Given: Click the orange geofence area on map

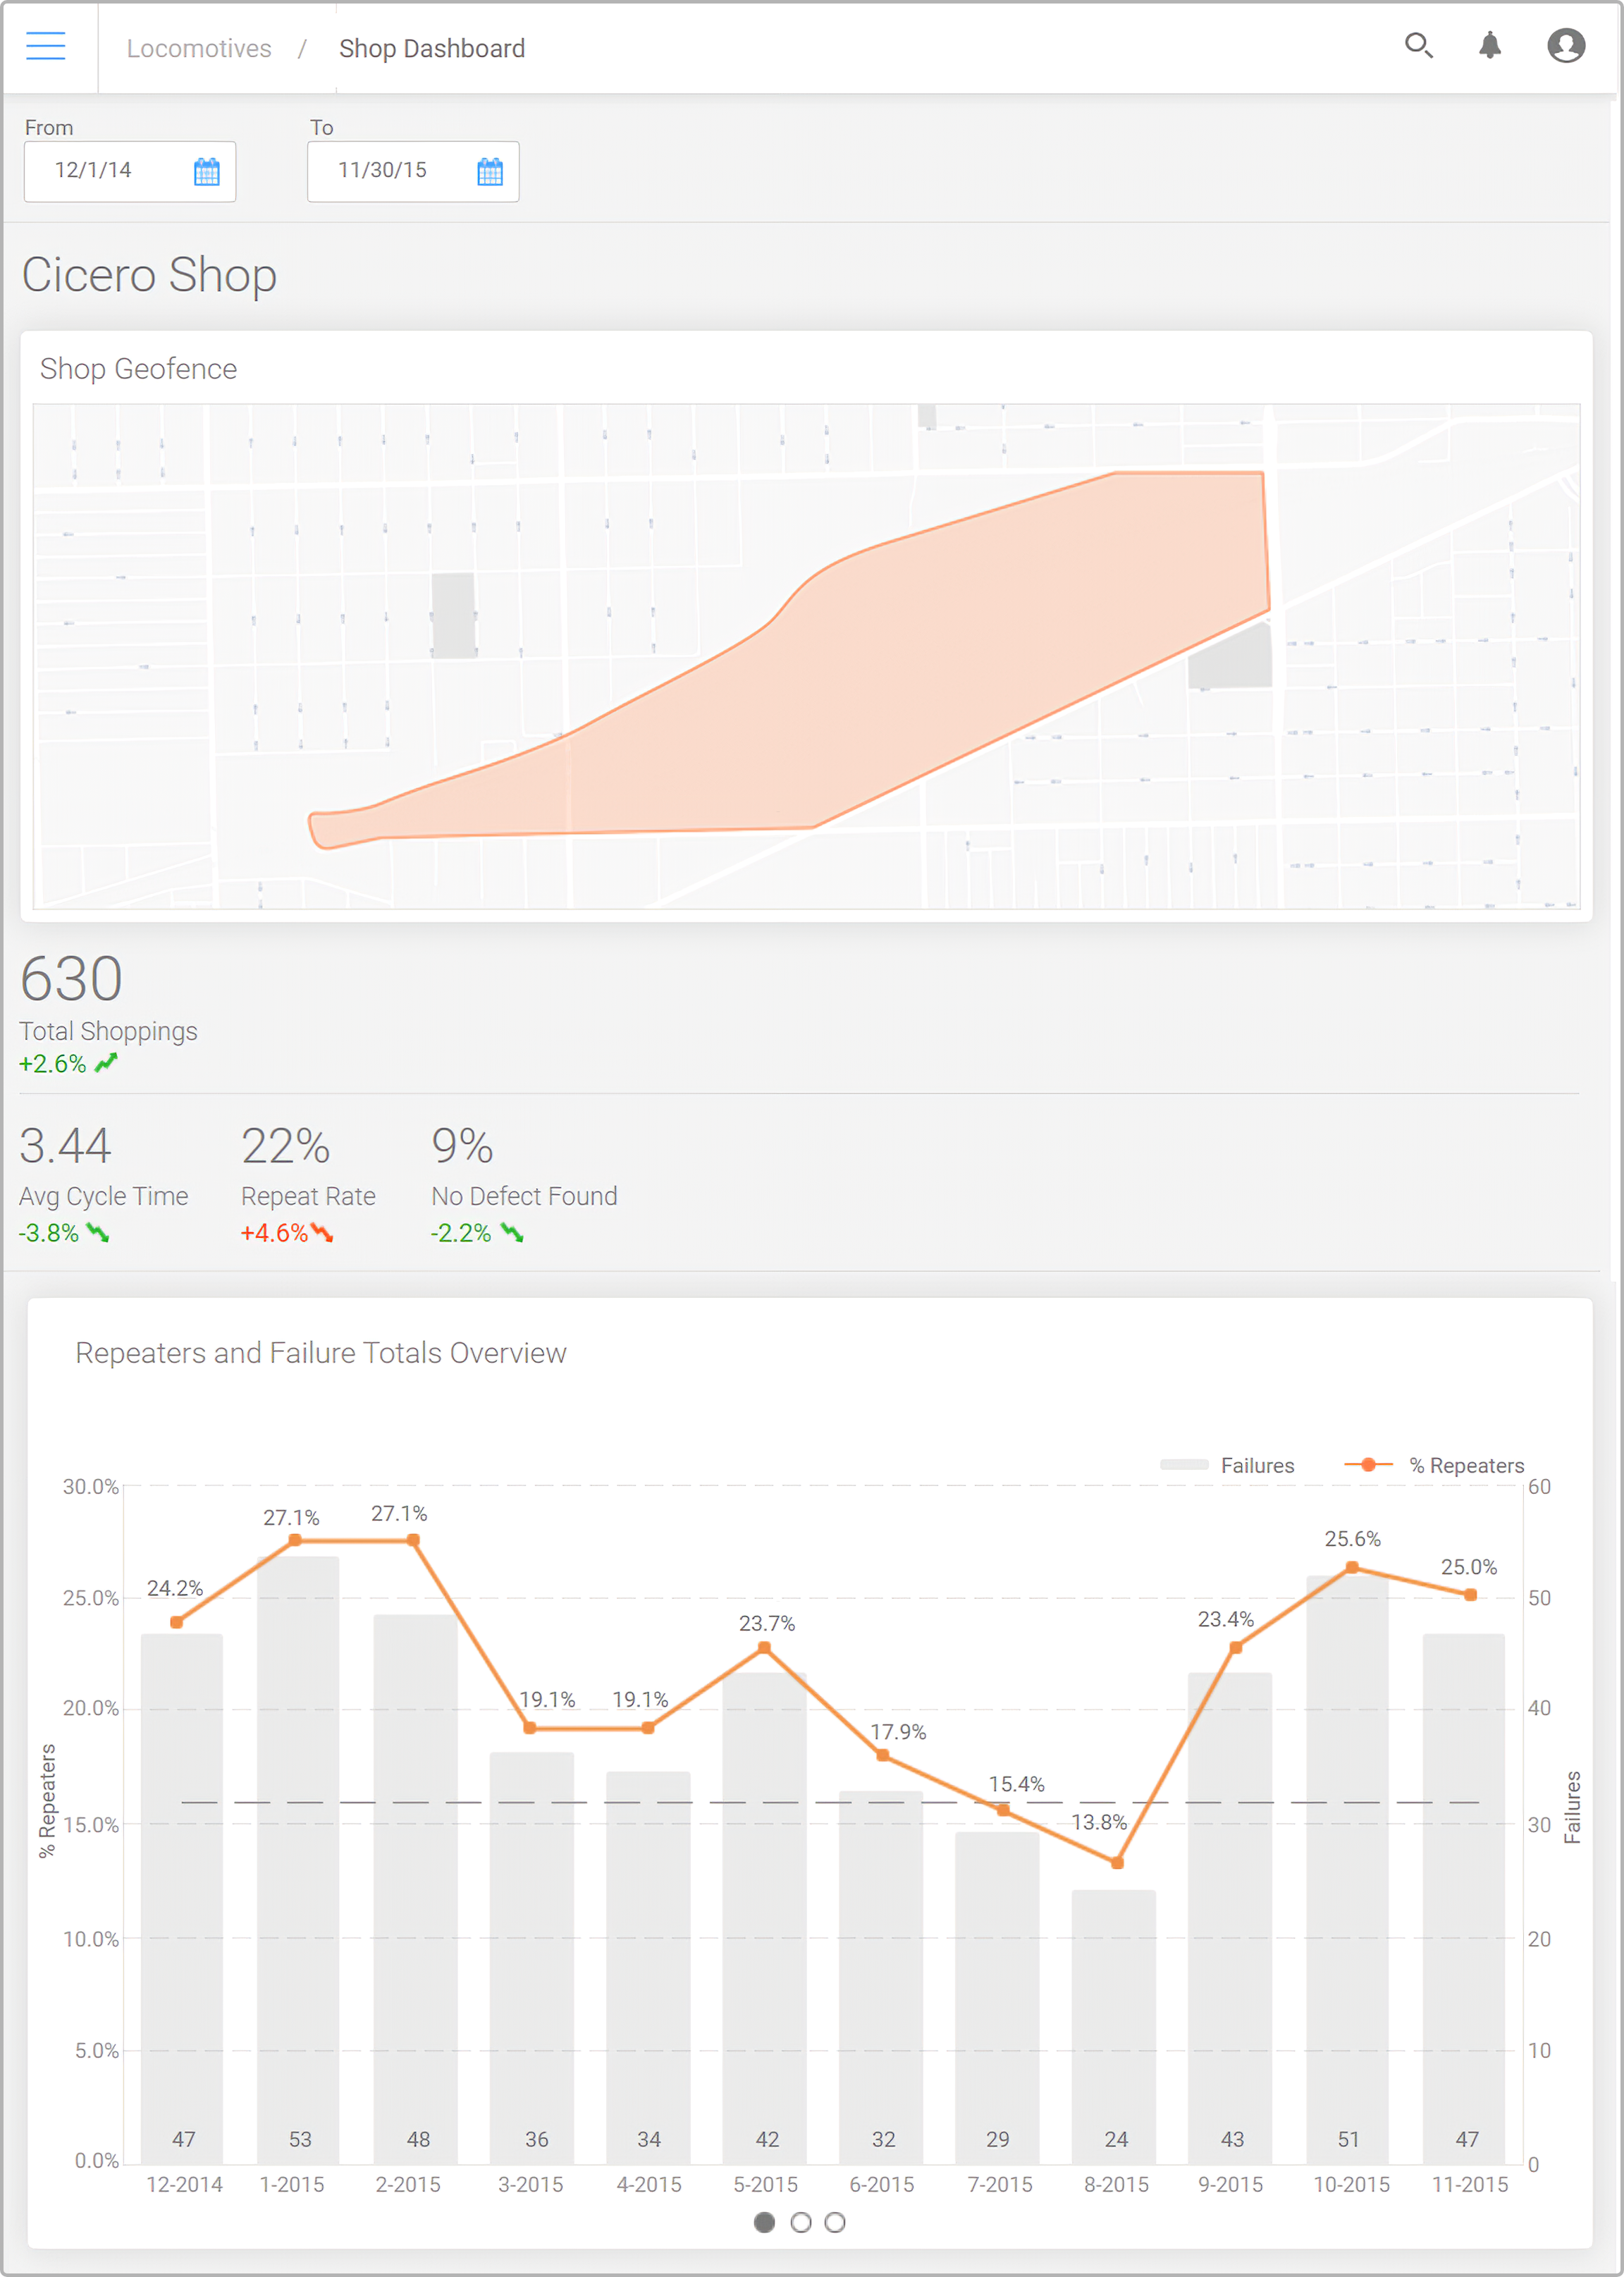Looking at the screenshot, I should [x=900, y=680].
